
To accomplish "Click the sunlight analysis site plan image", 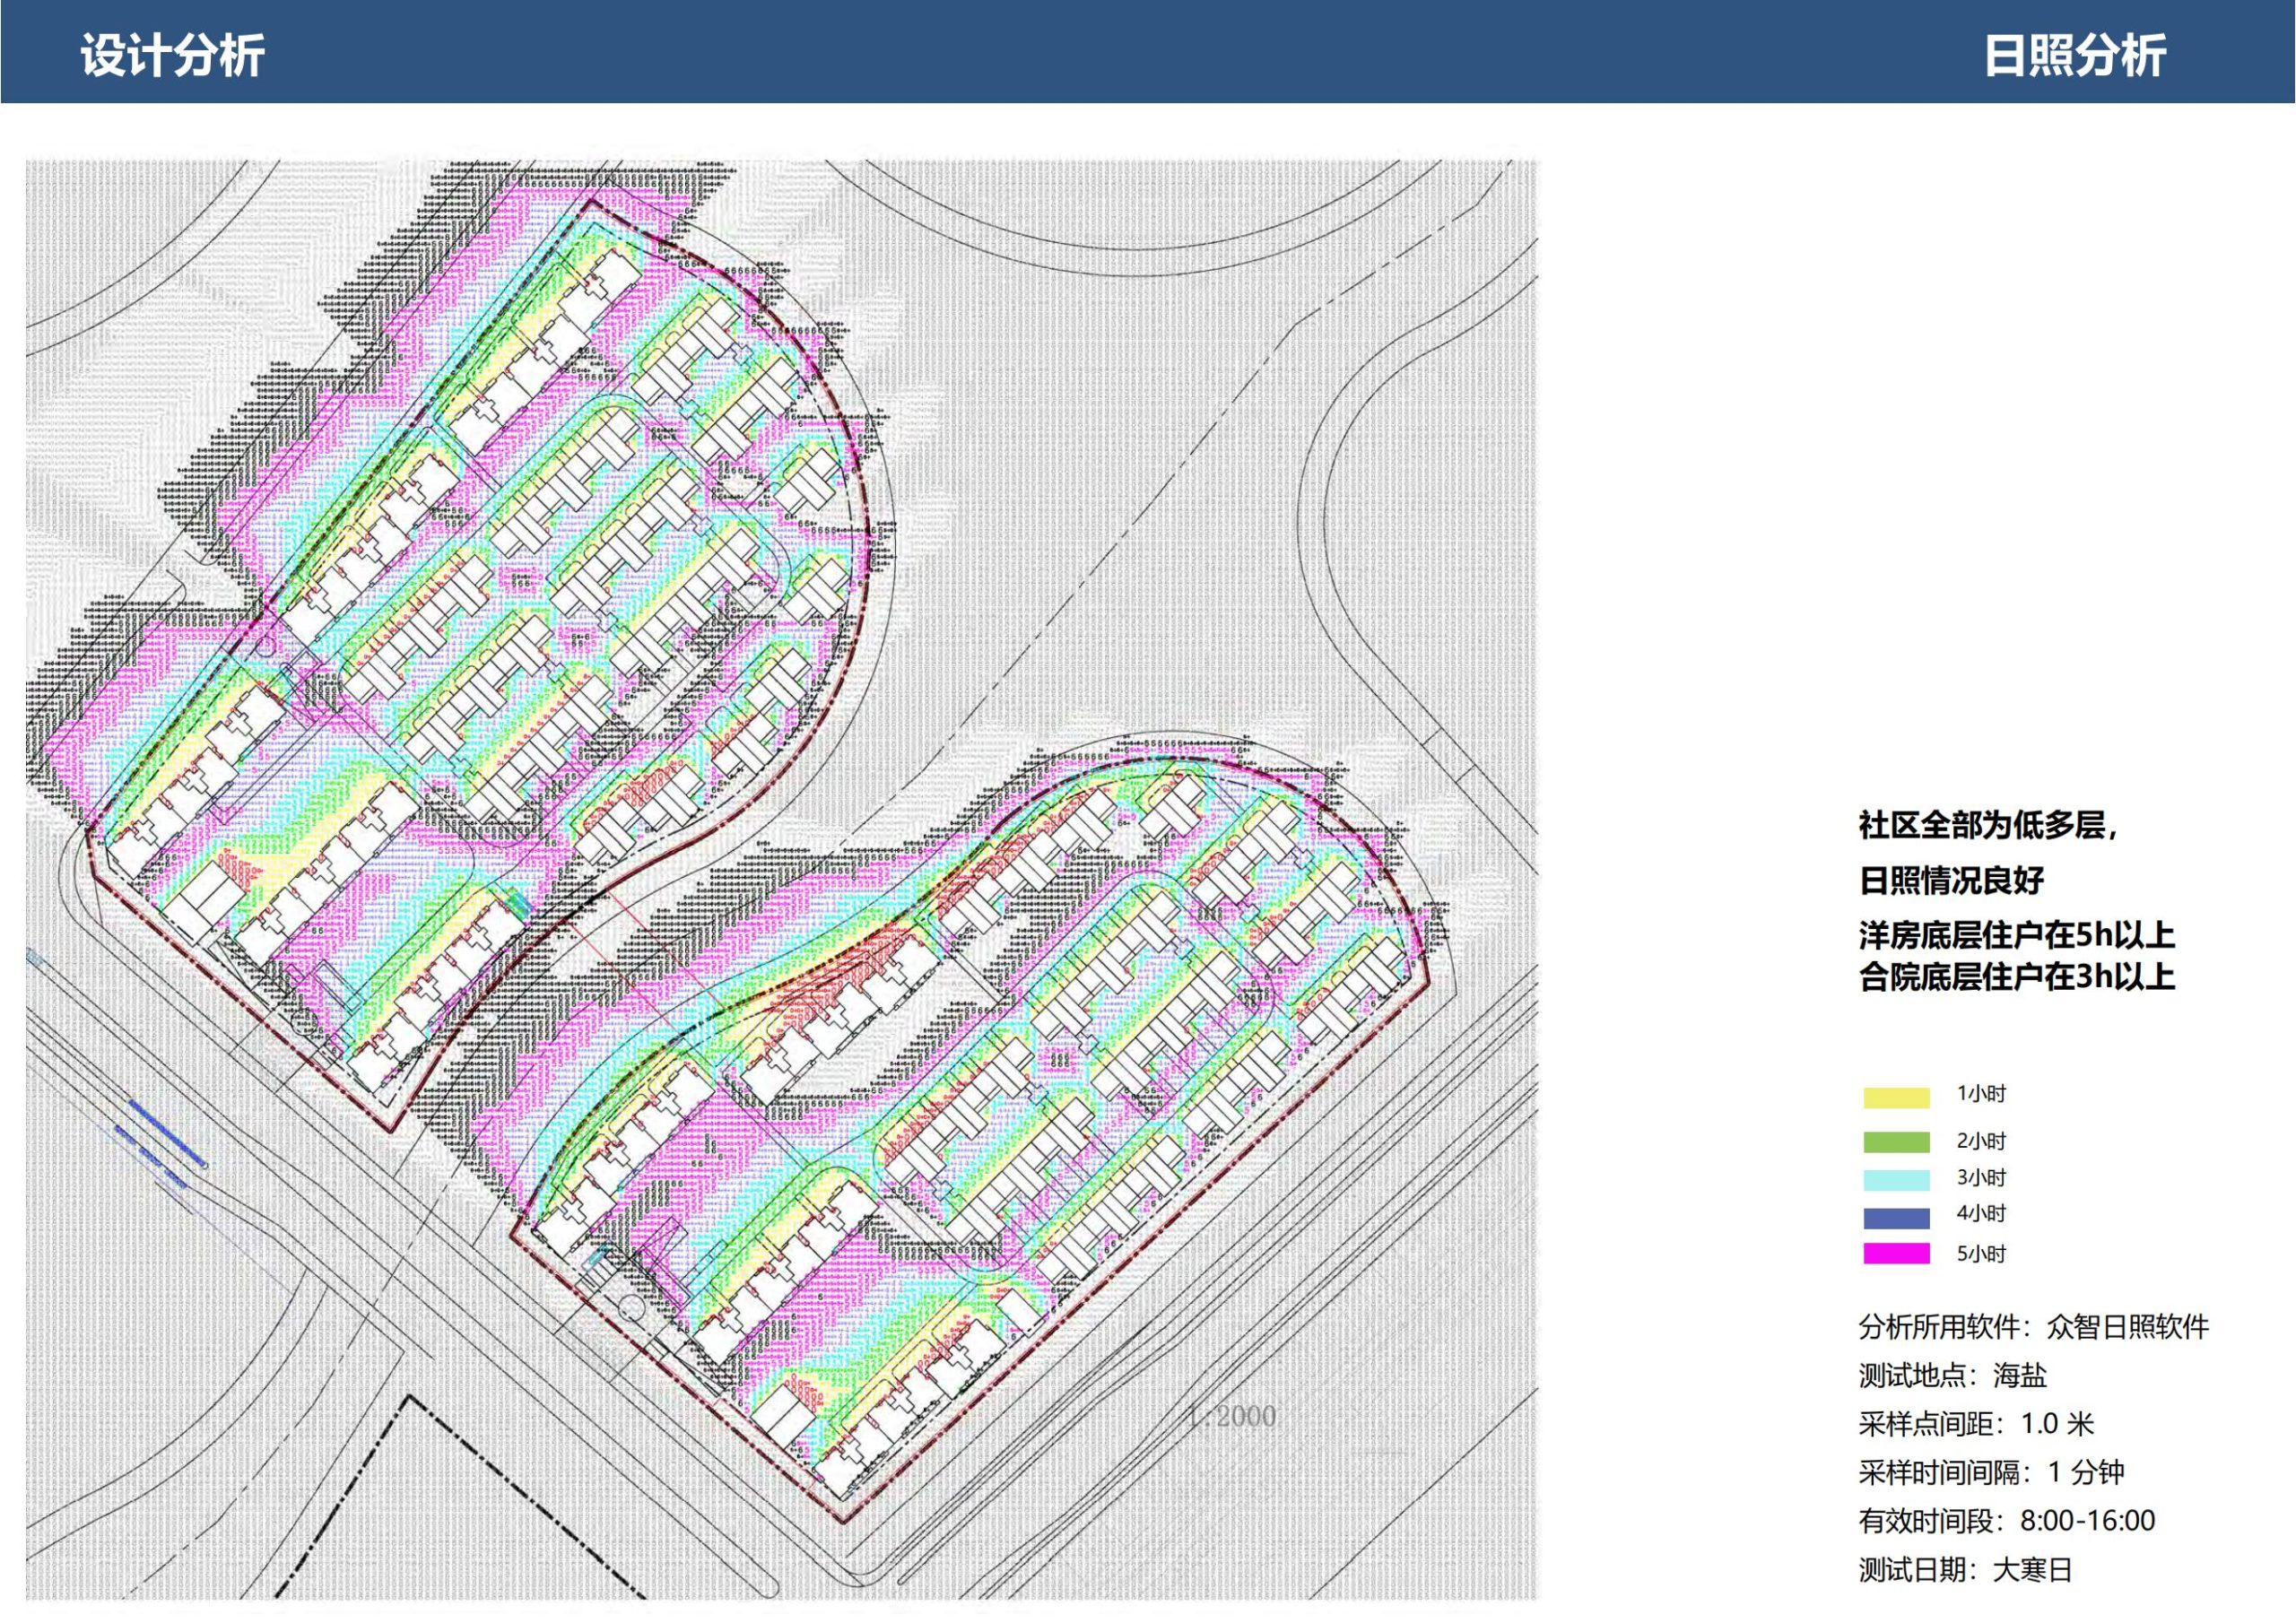I will point(782,881).
